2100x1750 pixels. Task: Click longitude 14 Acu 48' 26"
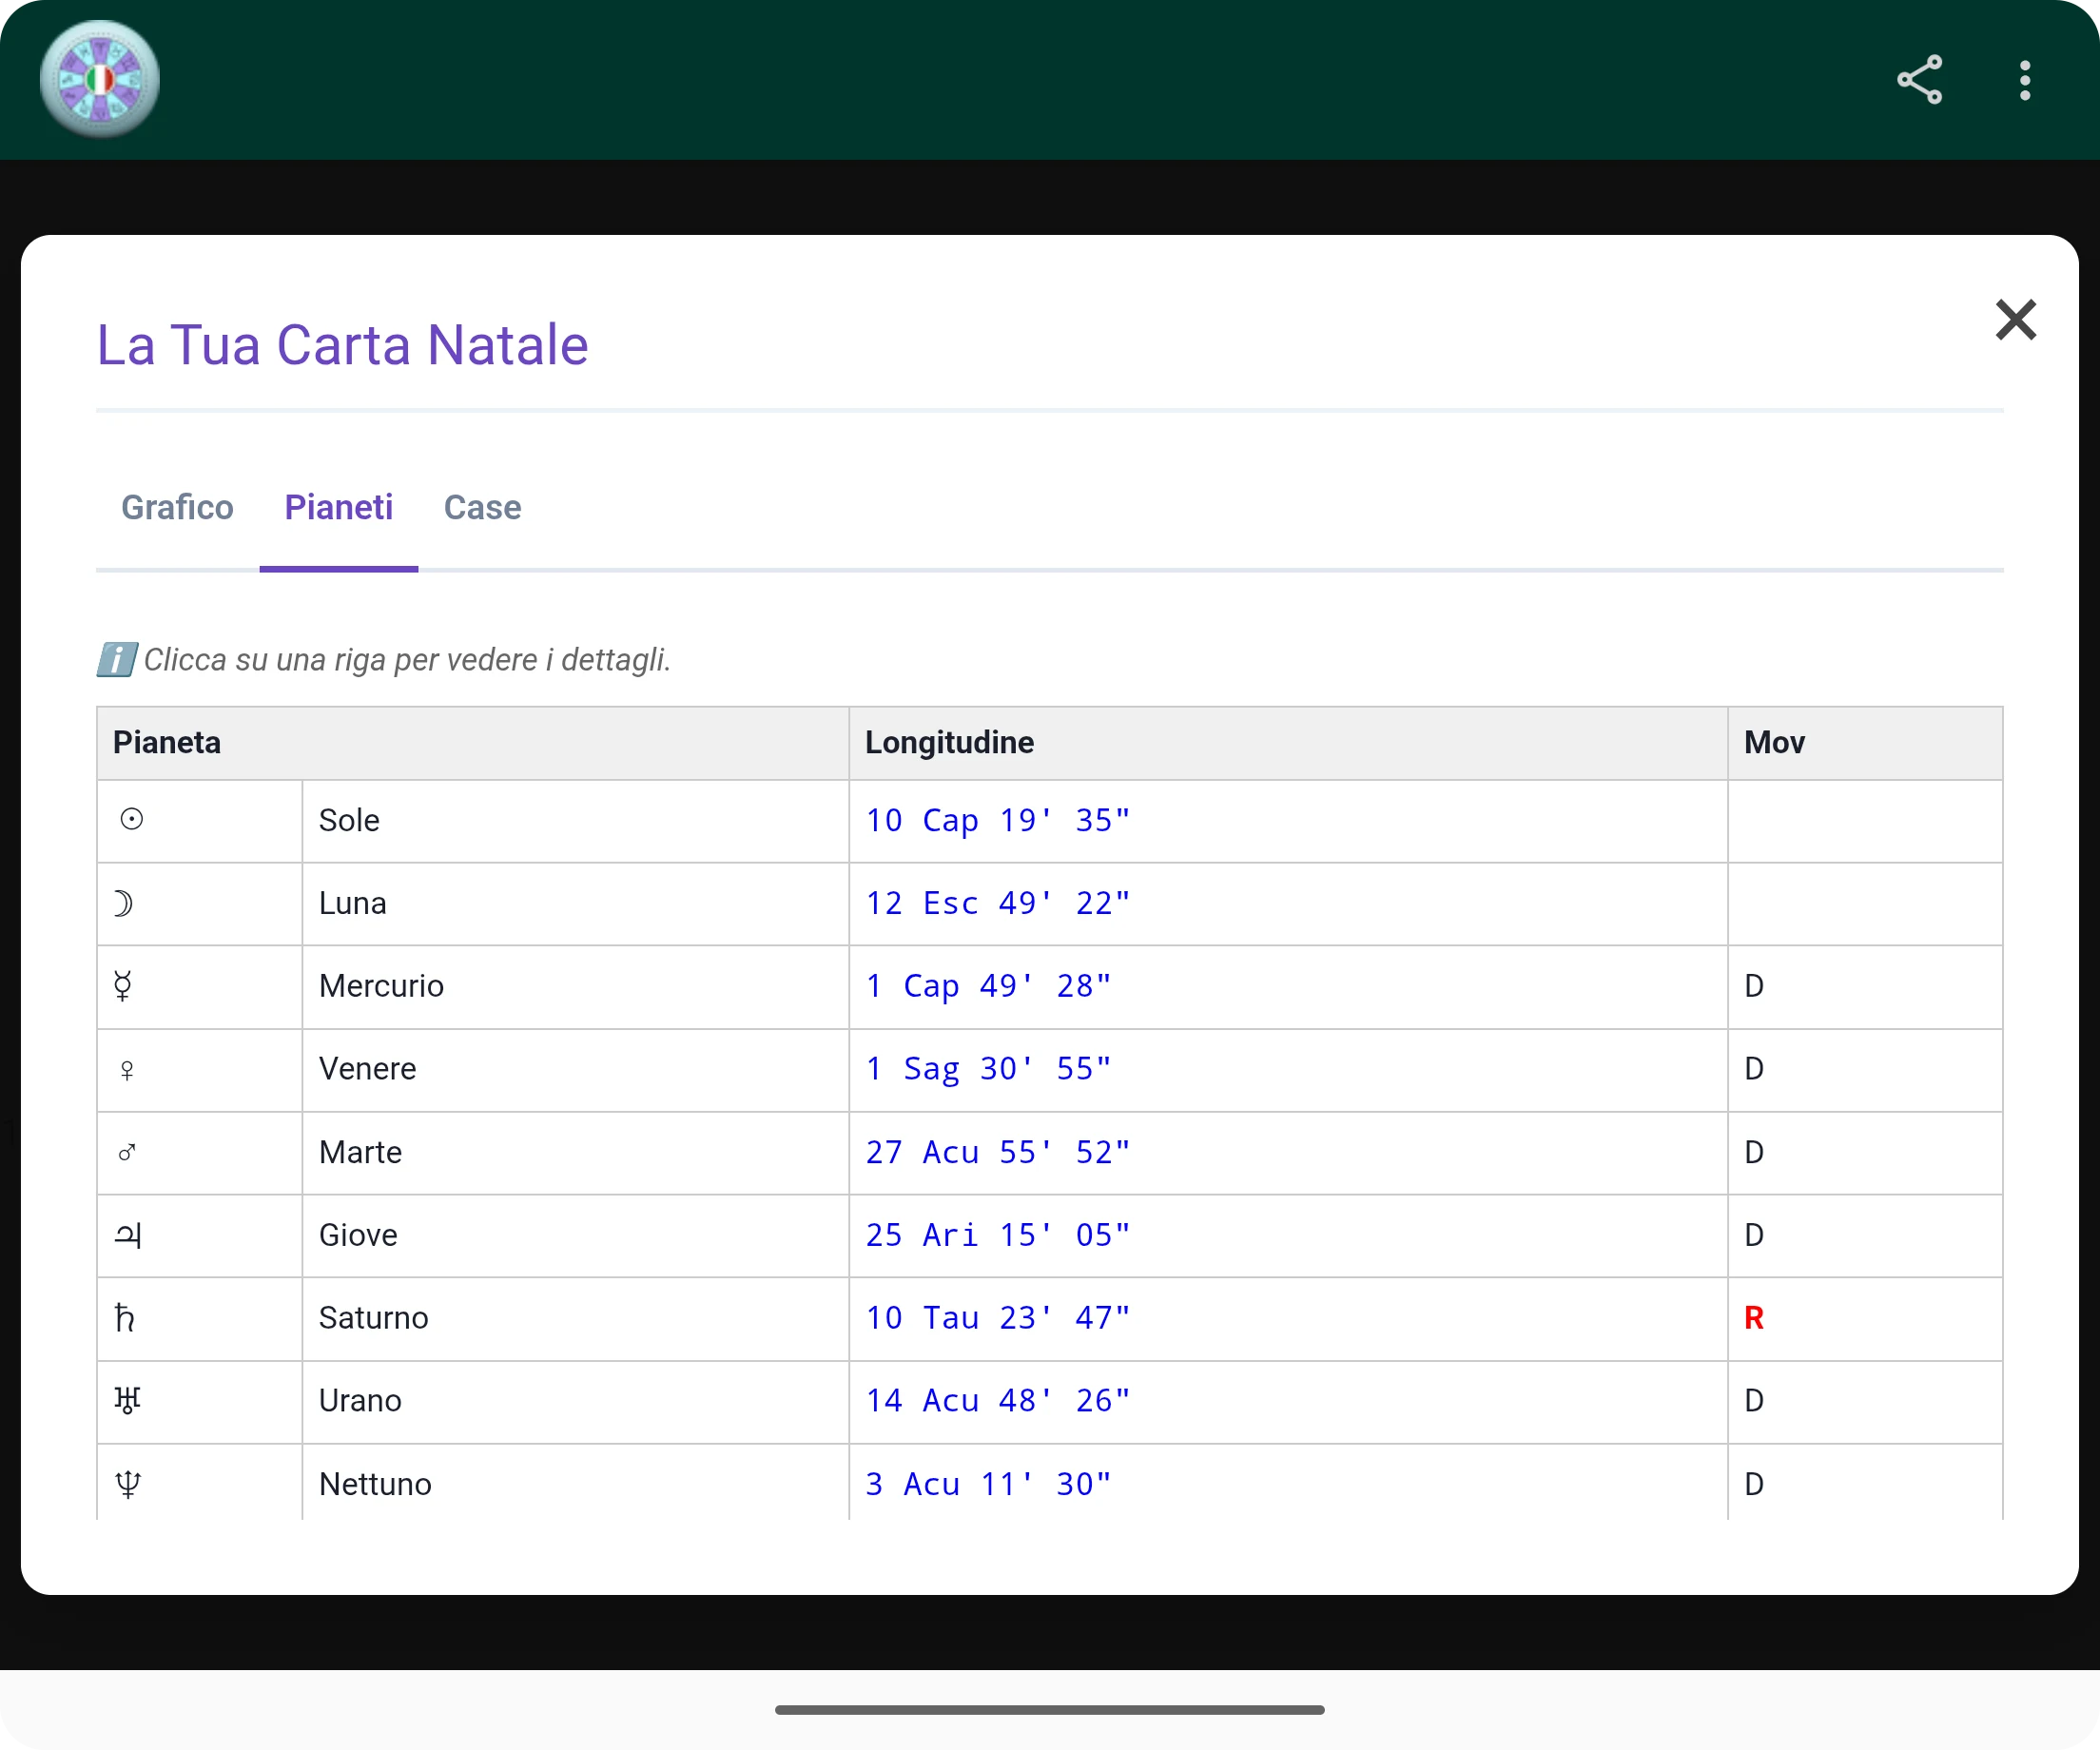(998, 1401)
